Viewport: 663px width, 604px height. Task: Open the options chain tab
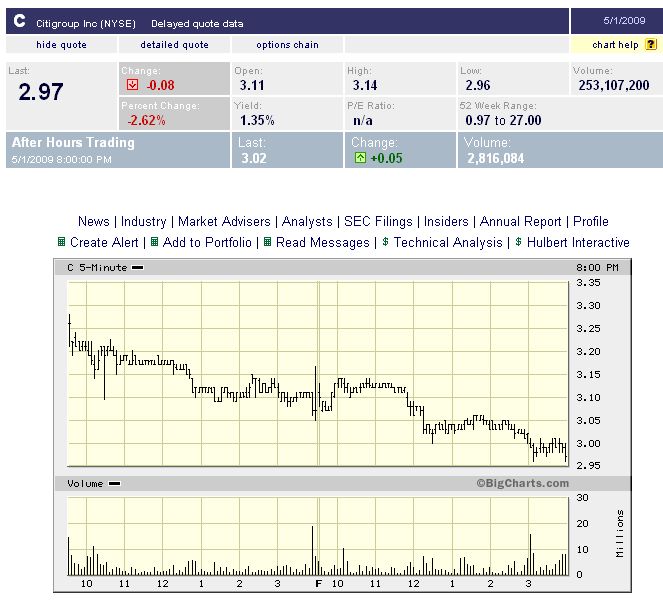point(287,45)
